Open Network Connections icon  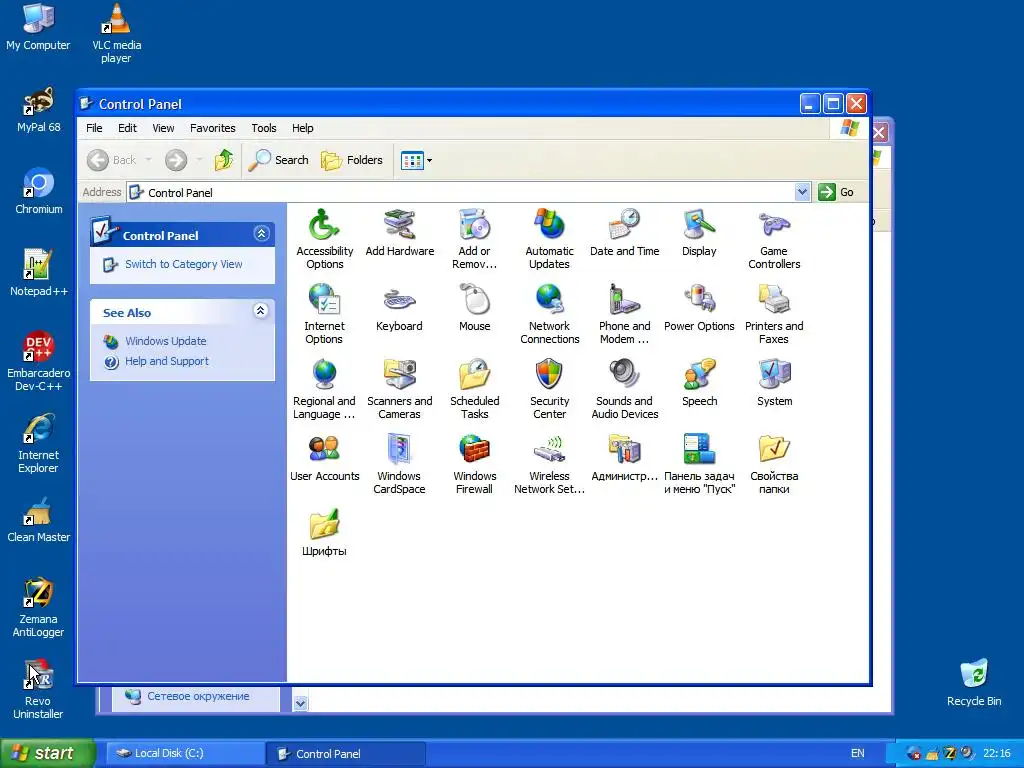[x=550, y=300]
